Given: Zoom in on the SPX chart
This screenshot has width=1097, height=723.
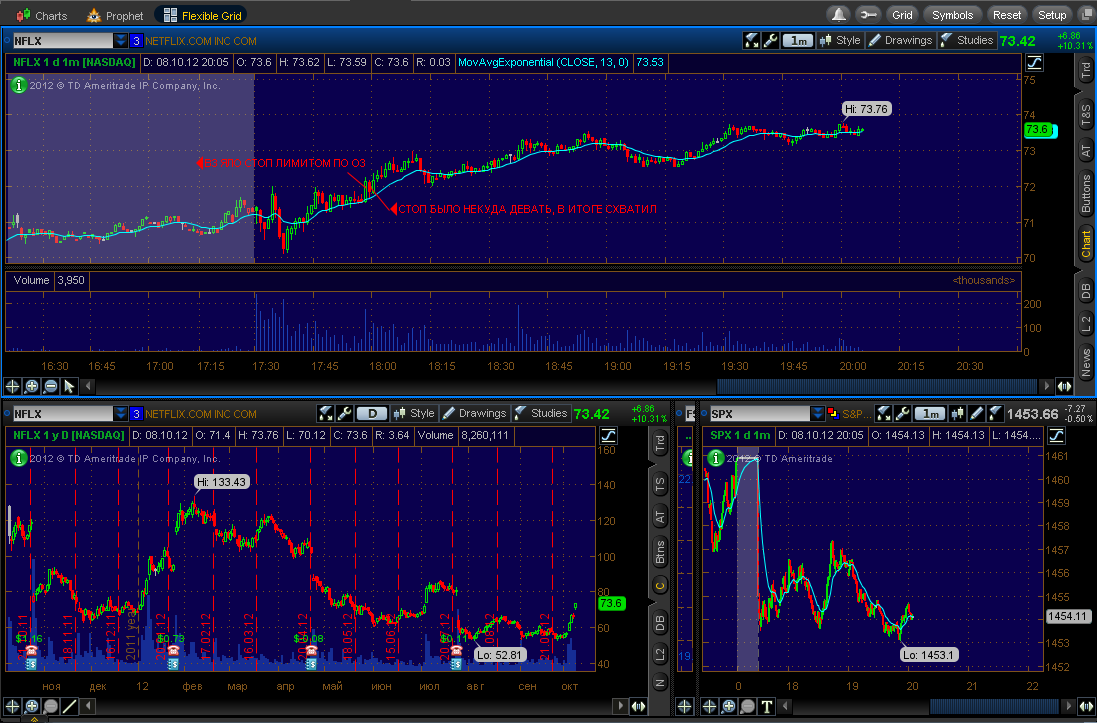Looking at the screenshot, I should 728,706.
